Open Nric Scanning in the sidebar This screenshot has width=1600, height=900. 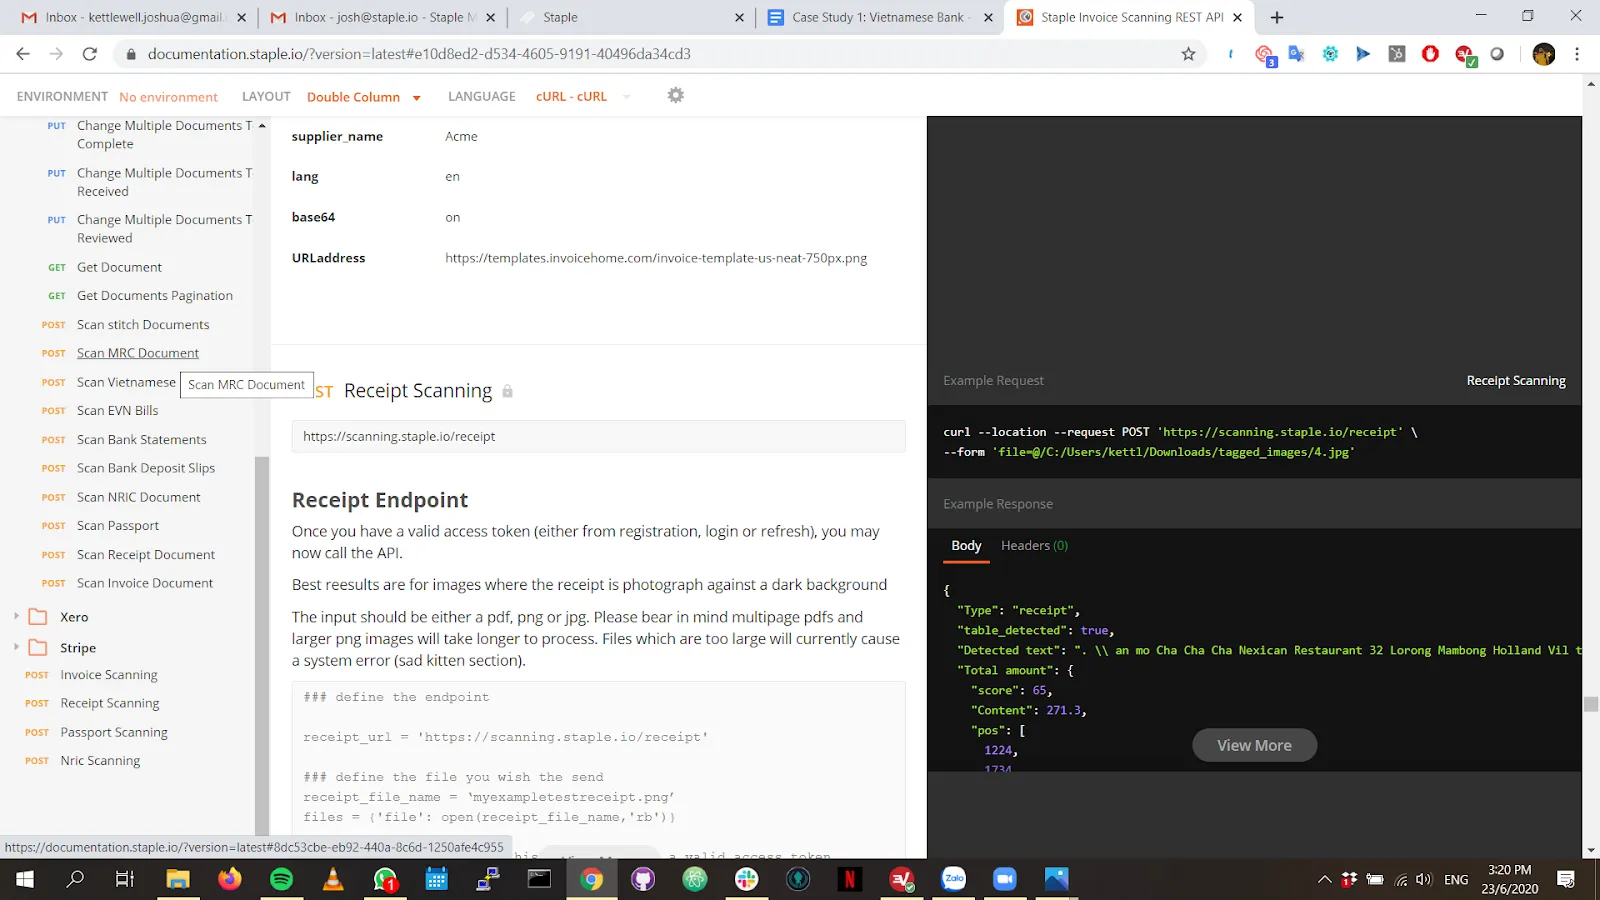100,761
